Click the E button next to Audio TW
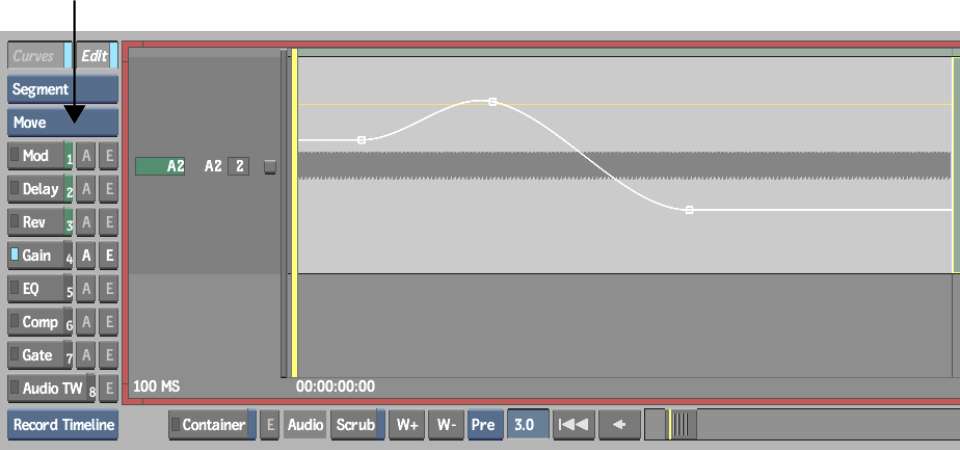 (x=108, y=388)
